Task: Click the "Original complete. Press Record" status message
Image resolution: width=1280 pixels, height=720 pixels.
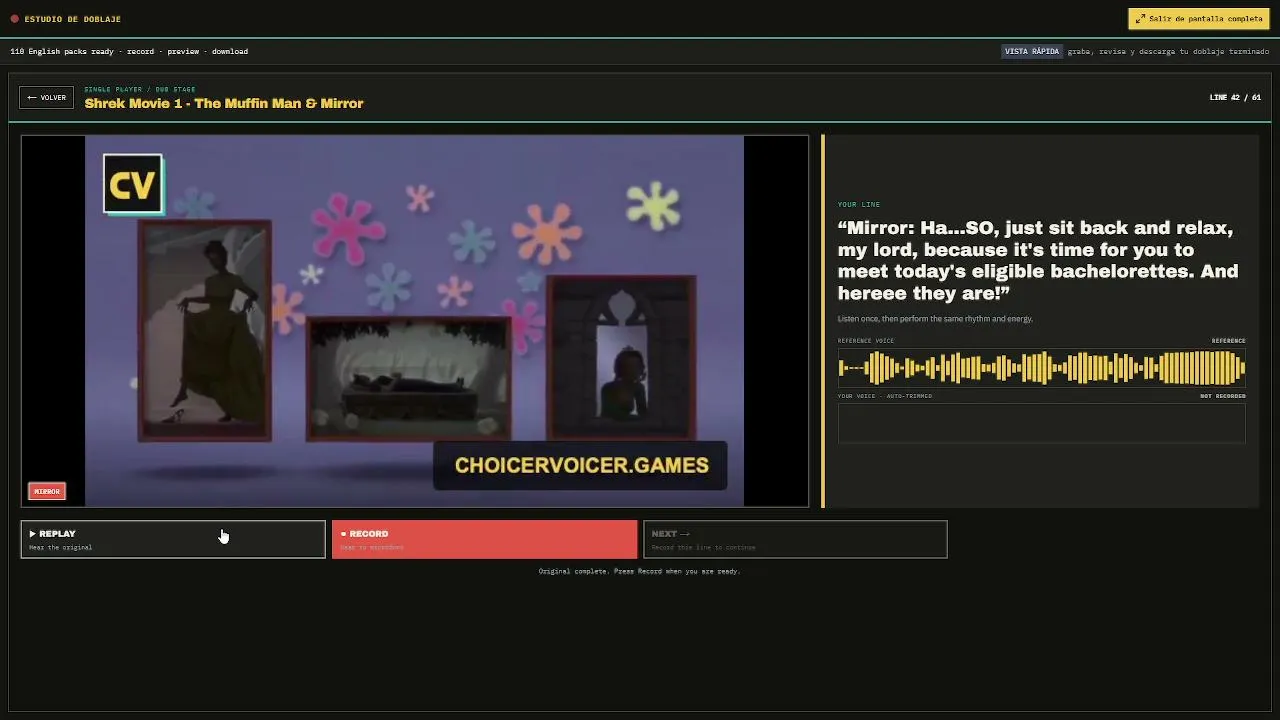Action: click(639, 571)
